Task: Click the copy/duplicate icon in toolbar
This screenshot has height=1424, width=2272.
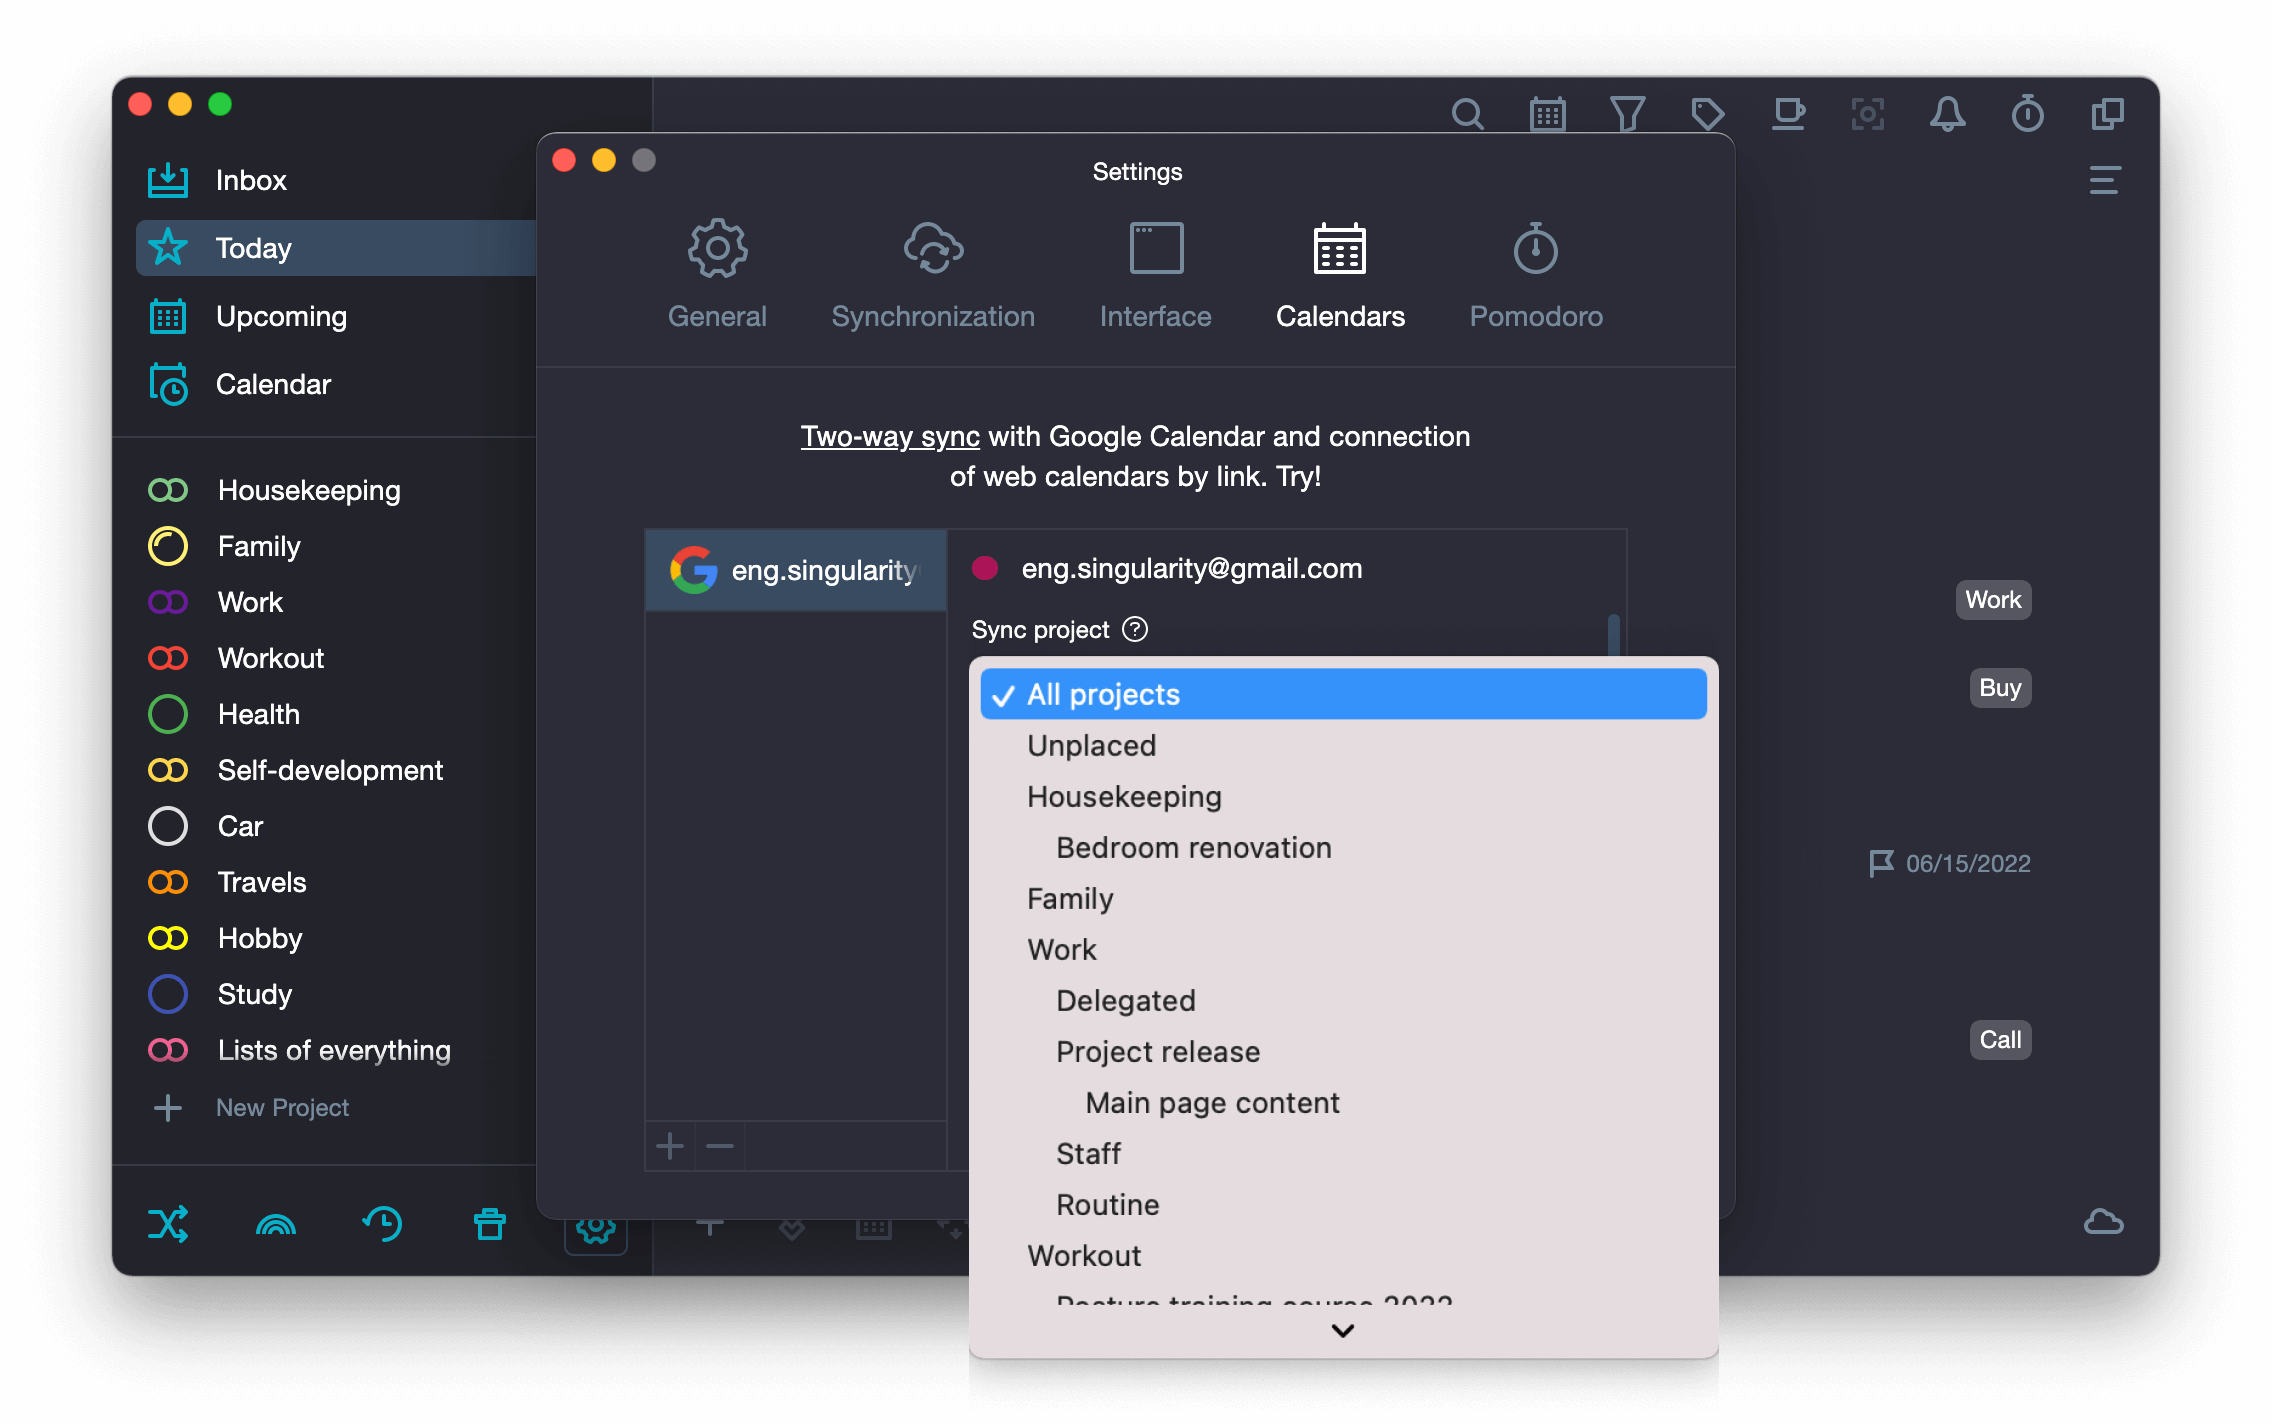Action: [2106, 113]
